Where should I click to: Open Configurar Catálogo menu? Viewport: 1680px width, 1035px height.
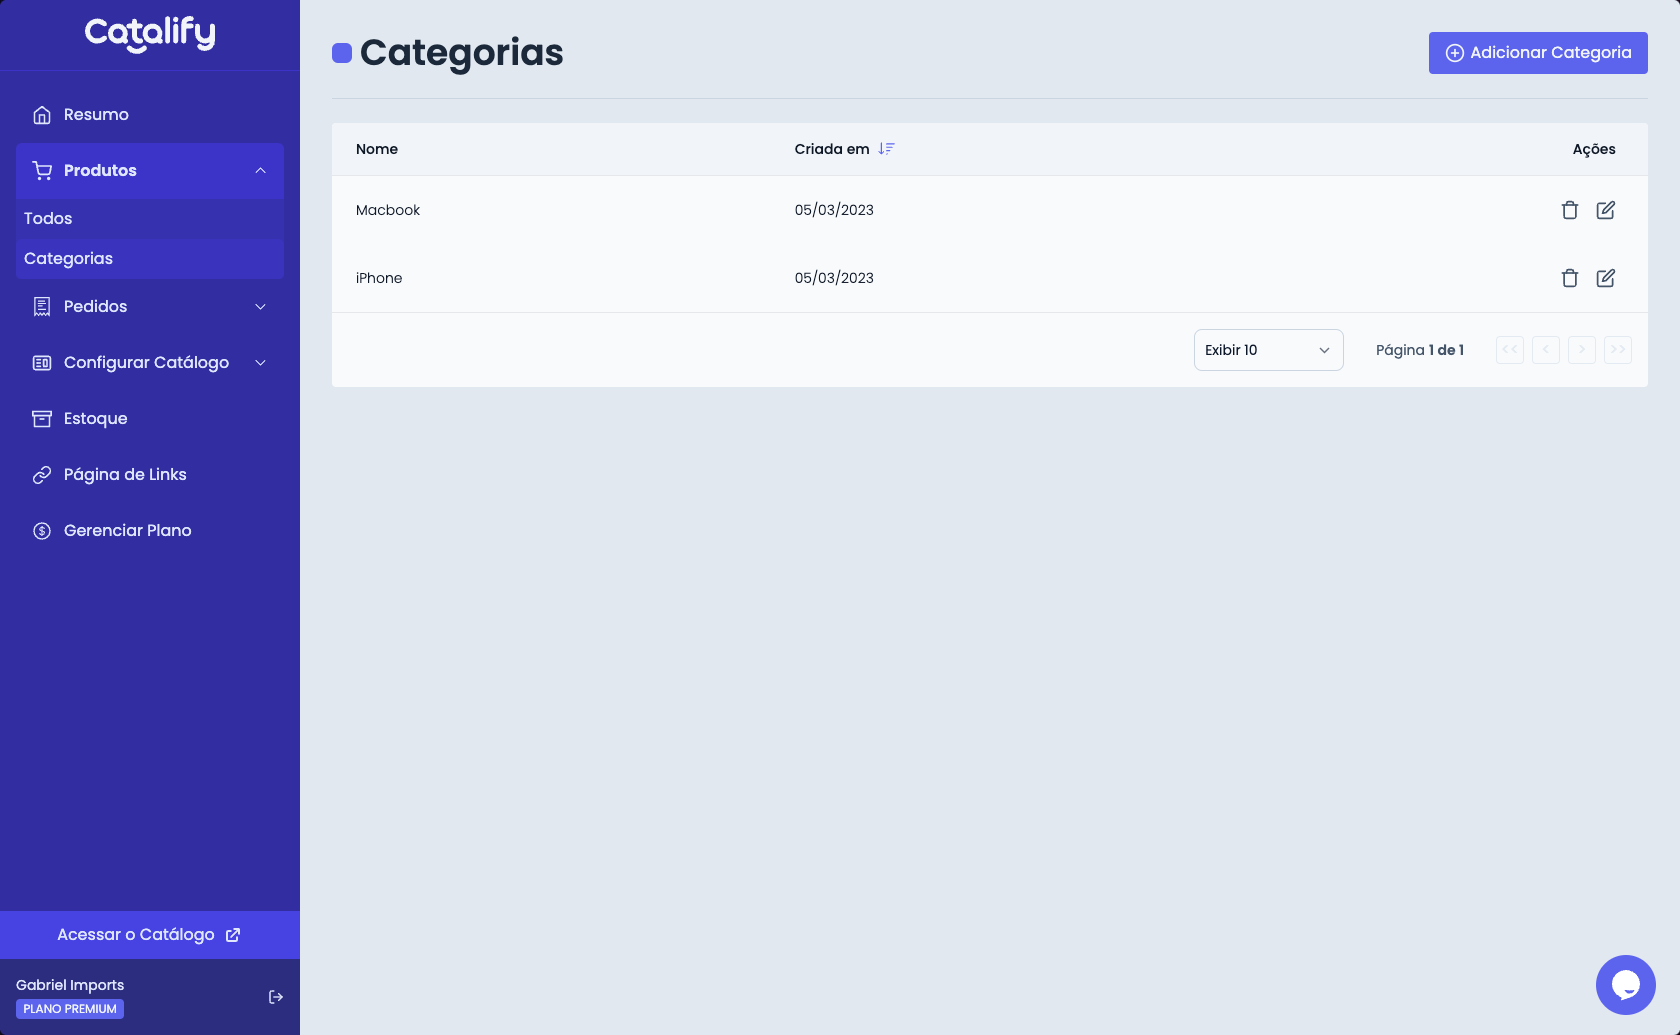coord(150,363)
